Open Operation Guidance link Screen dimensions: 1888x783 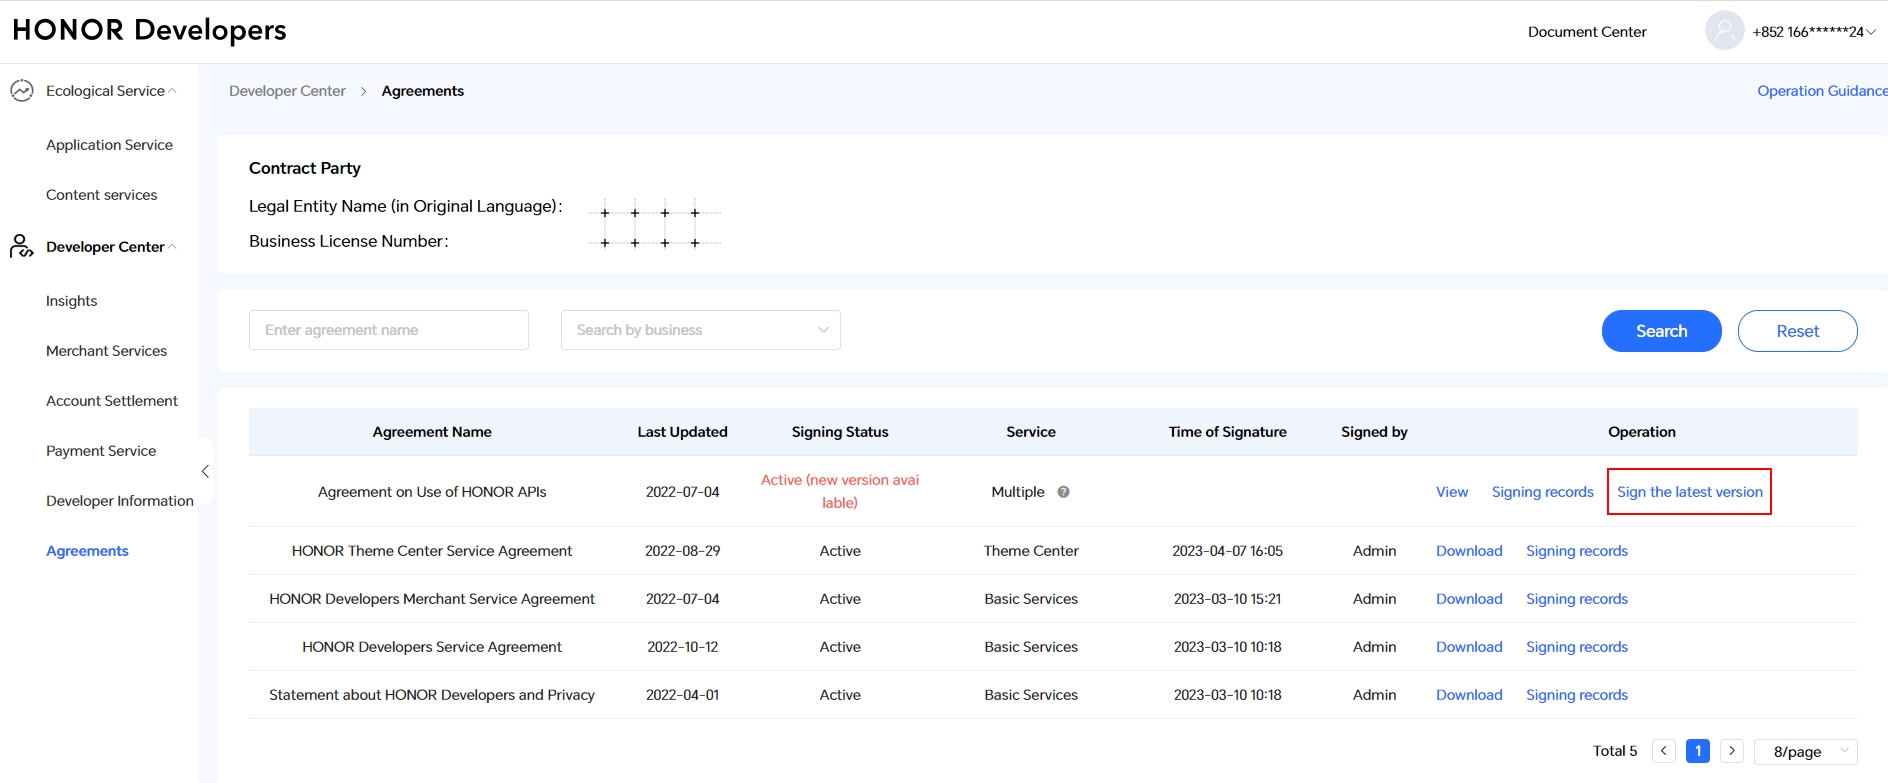(x=1821, y=91)
